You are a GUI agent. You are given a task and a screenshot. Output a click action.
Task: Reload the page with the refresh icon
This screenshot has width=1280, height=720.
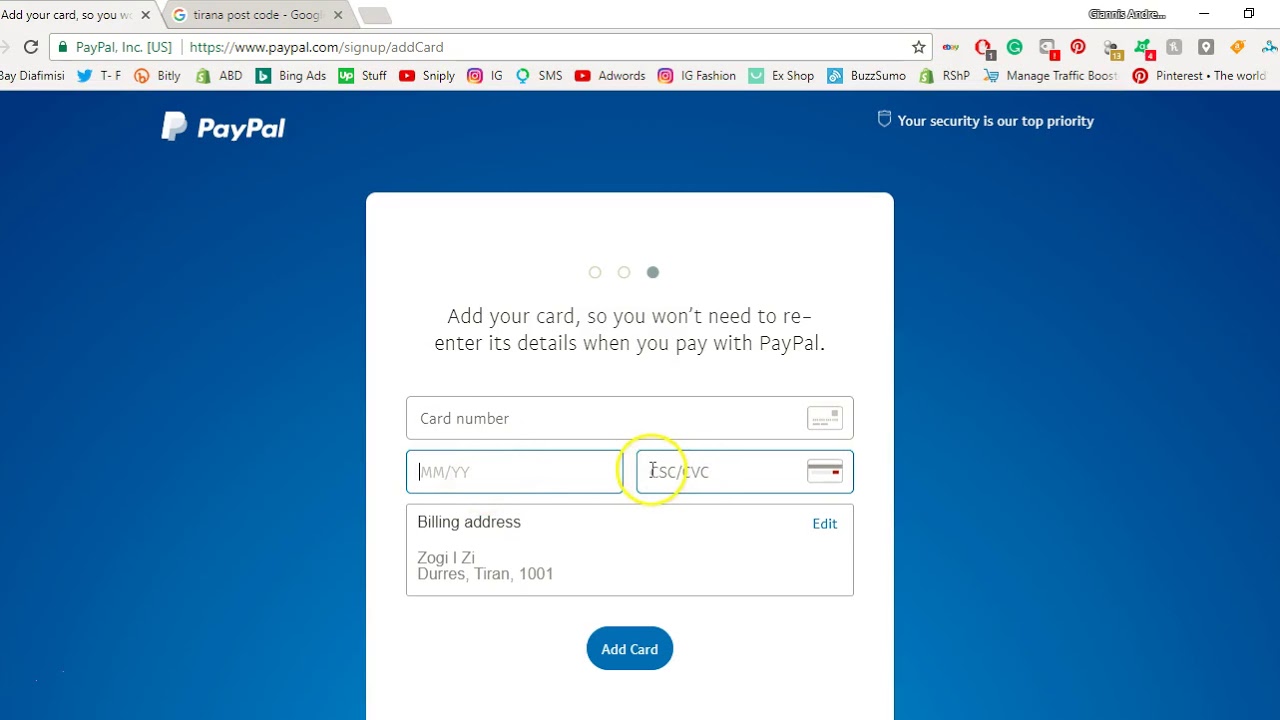31,47
